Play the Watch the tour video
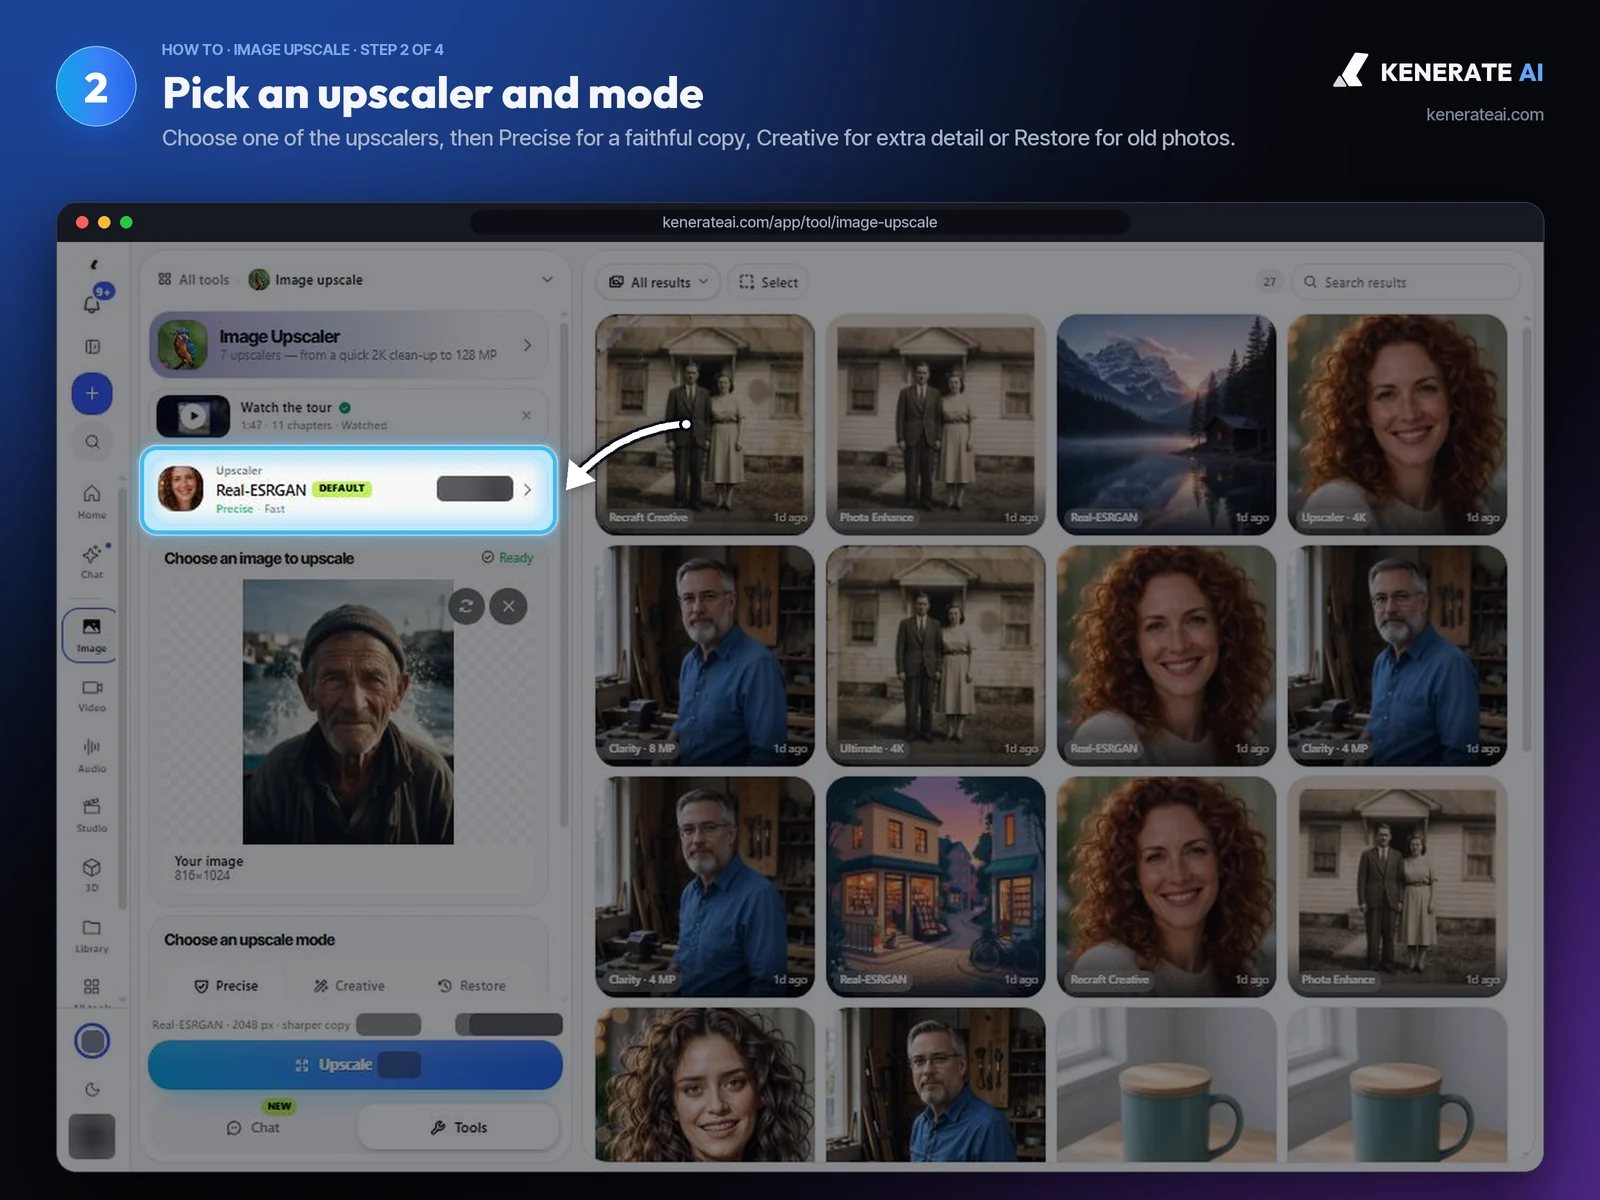This screenshot has width=1600, height=1200. pos(193,415)
